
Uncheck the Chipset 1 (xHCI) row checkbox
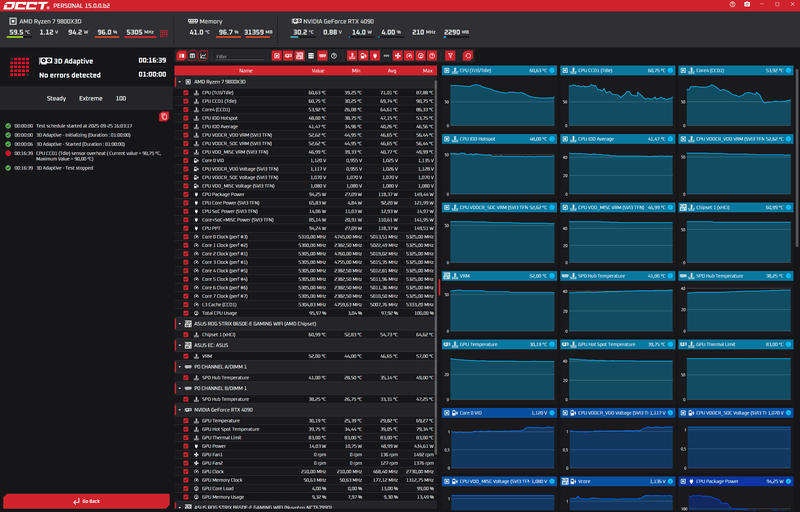(x=186, y=335)
